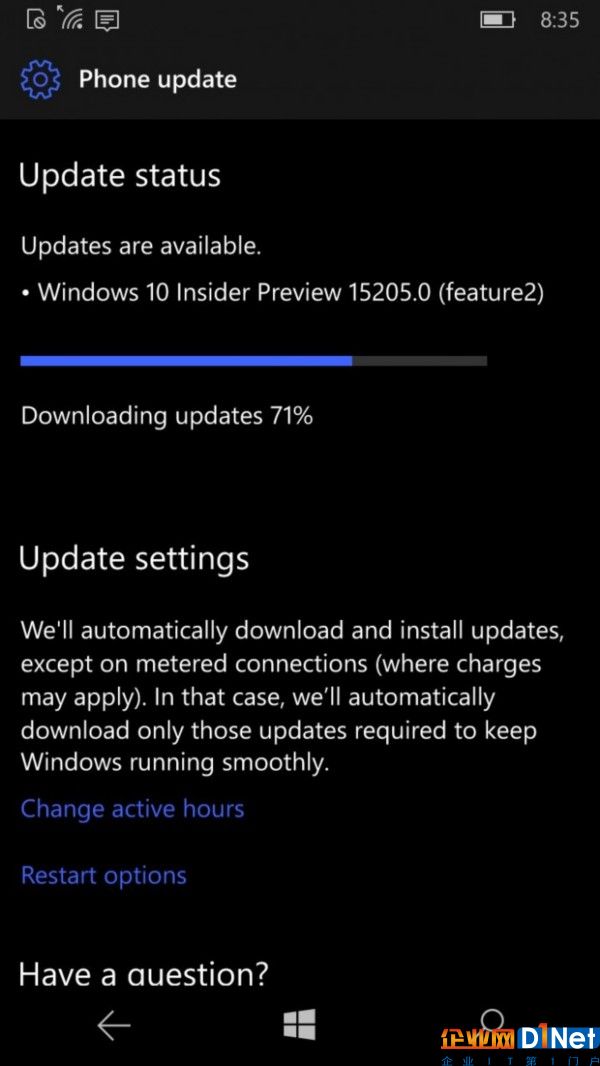
Task: Click the automatic download description paragraph
Action: tap(292, 696)
